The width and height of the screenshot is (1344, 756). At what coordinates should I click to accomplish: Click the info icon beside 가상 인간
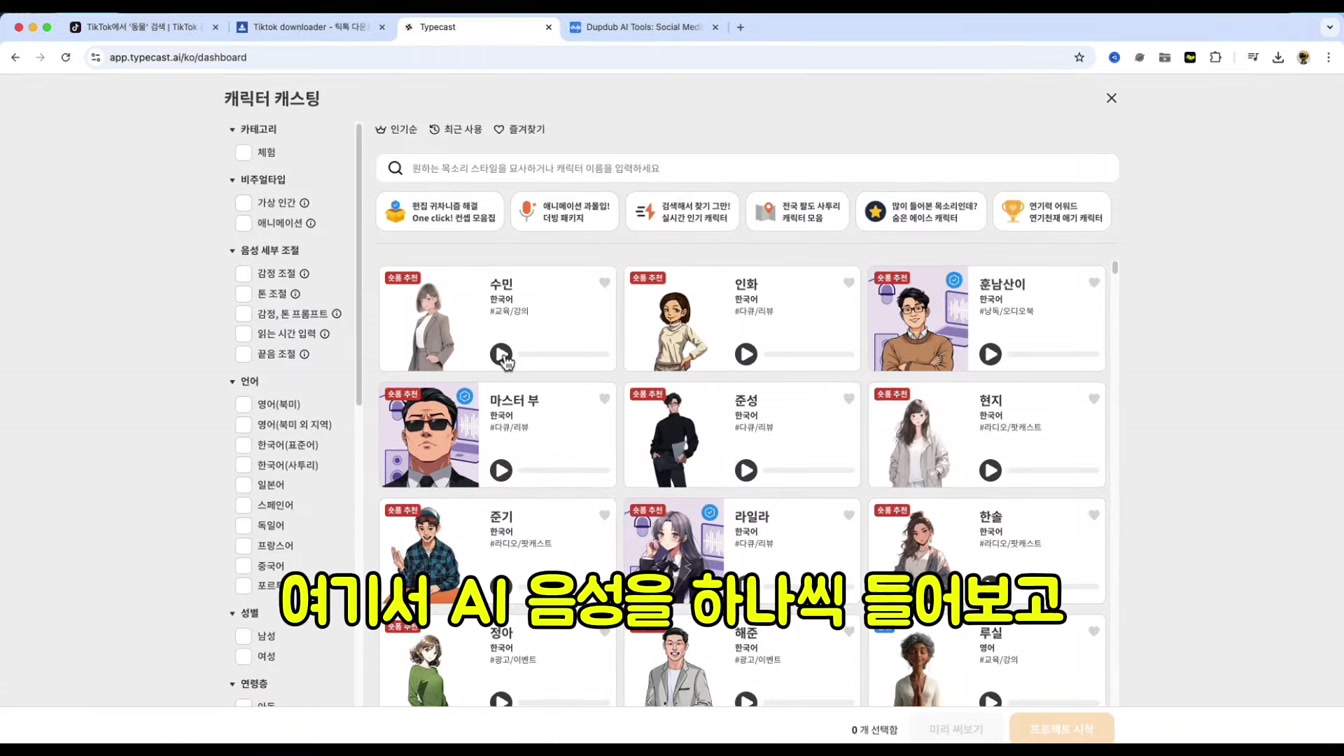[305, 203]
